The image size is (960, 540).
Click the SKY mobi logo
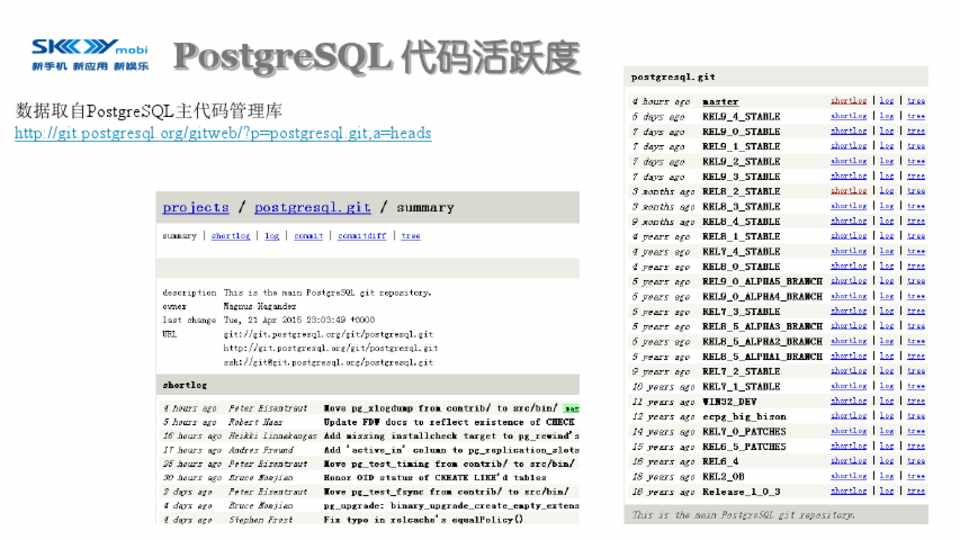(x=89, y=54)
